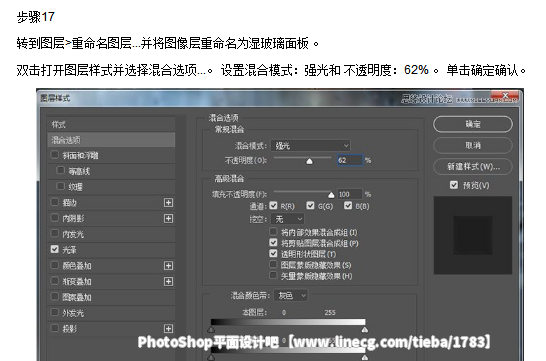Uncheck 透明形状图层(T)
Image resolution: width=546 pixels, height=361 pixels.
click(273, 253)
